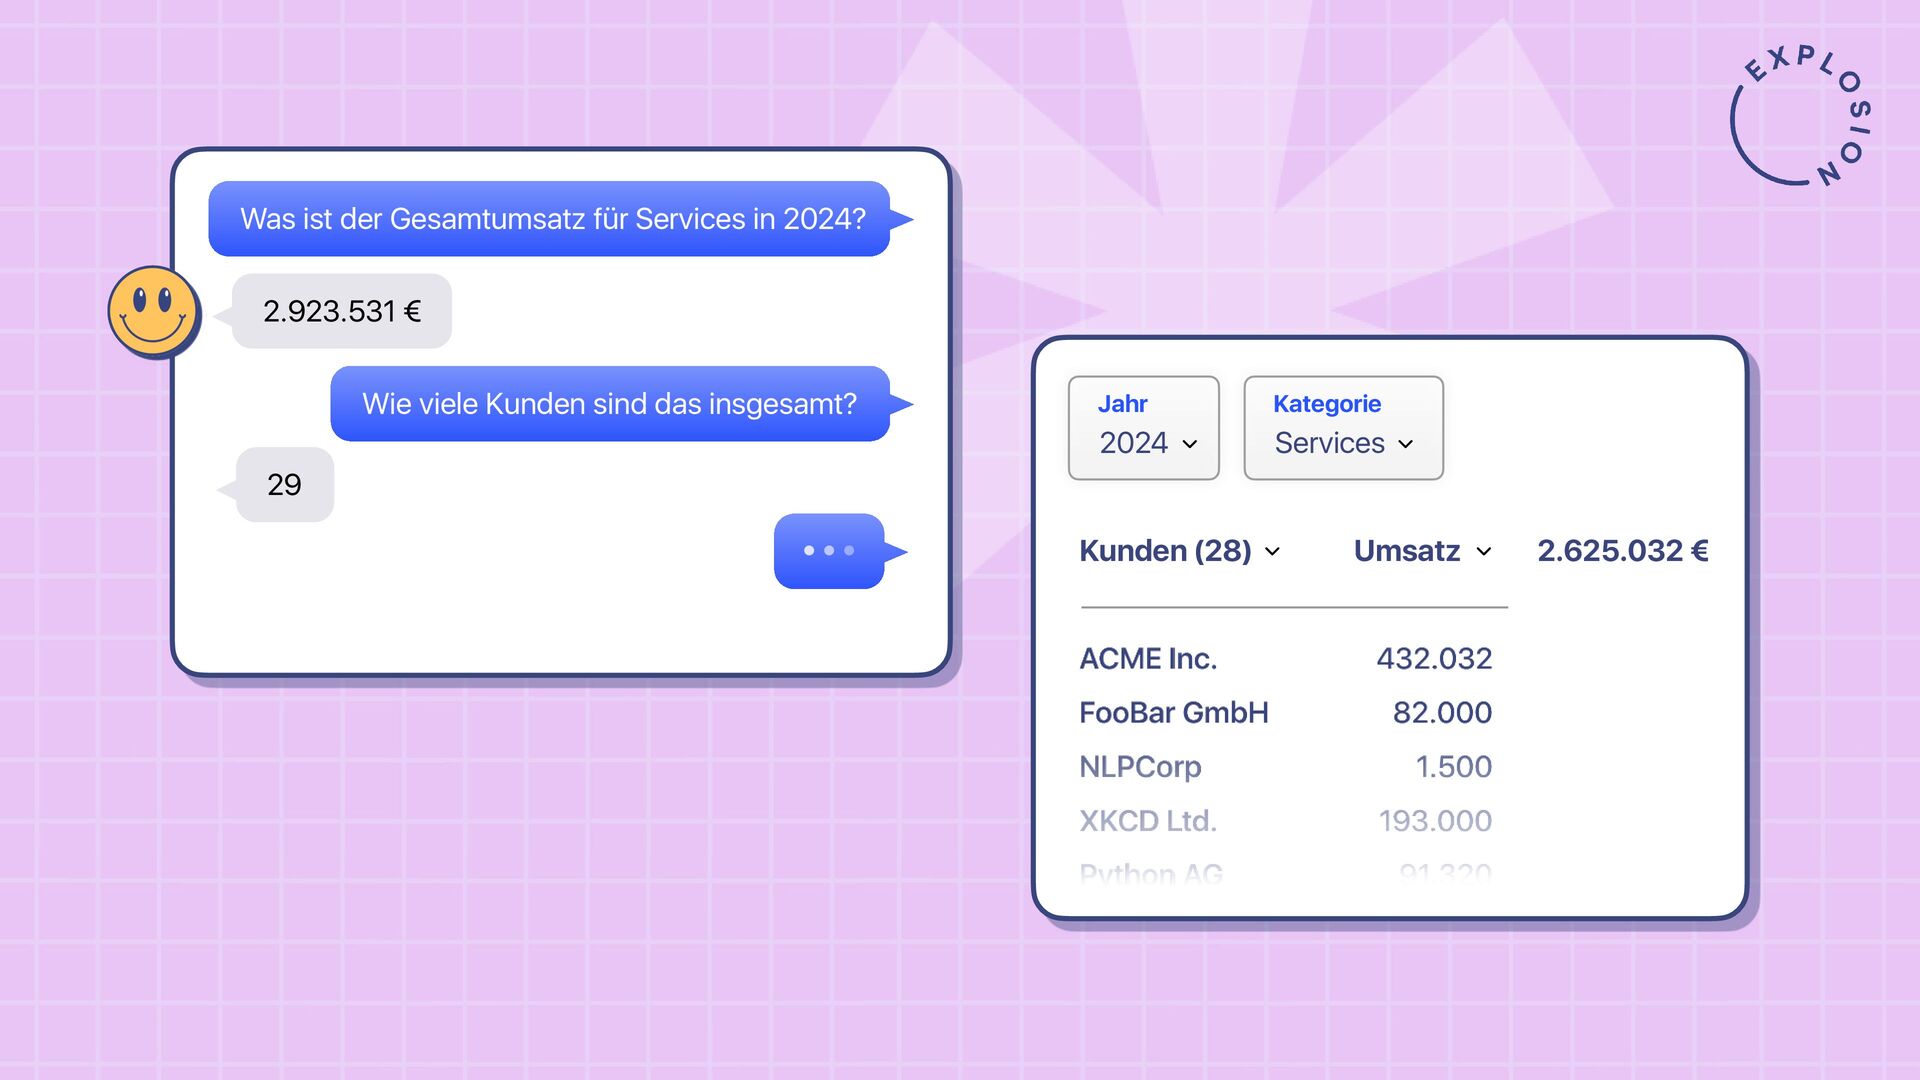
Task: Expand the Kunden (28) column chevron
Action: point(1273,552)
